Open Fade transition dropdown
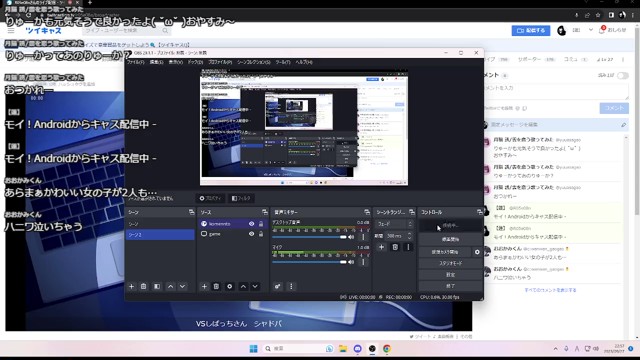The width and height of the screenshot is (640, 360). pyautogui.click(x=394, y=224)
